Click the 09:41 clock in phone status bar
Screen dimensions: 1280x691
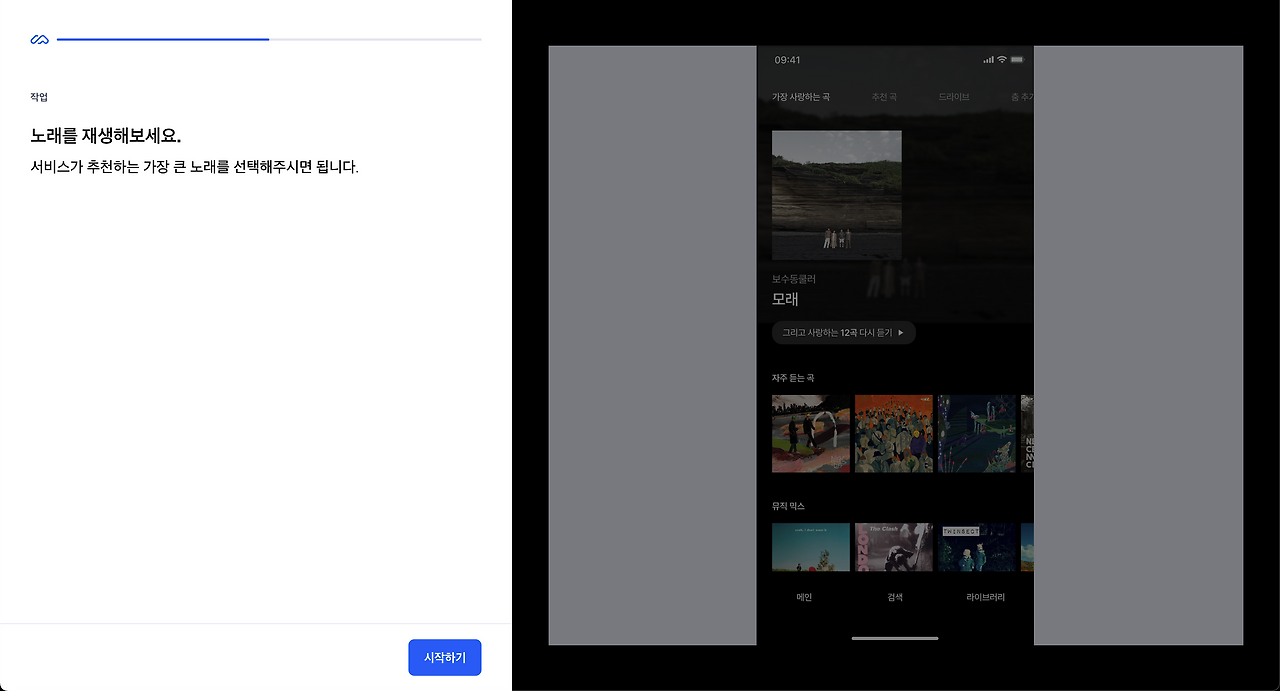pos(787,60)
